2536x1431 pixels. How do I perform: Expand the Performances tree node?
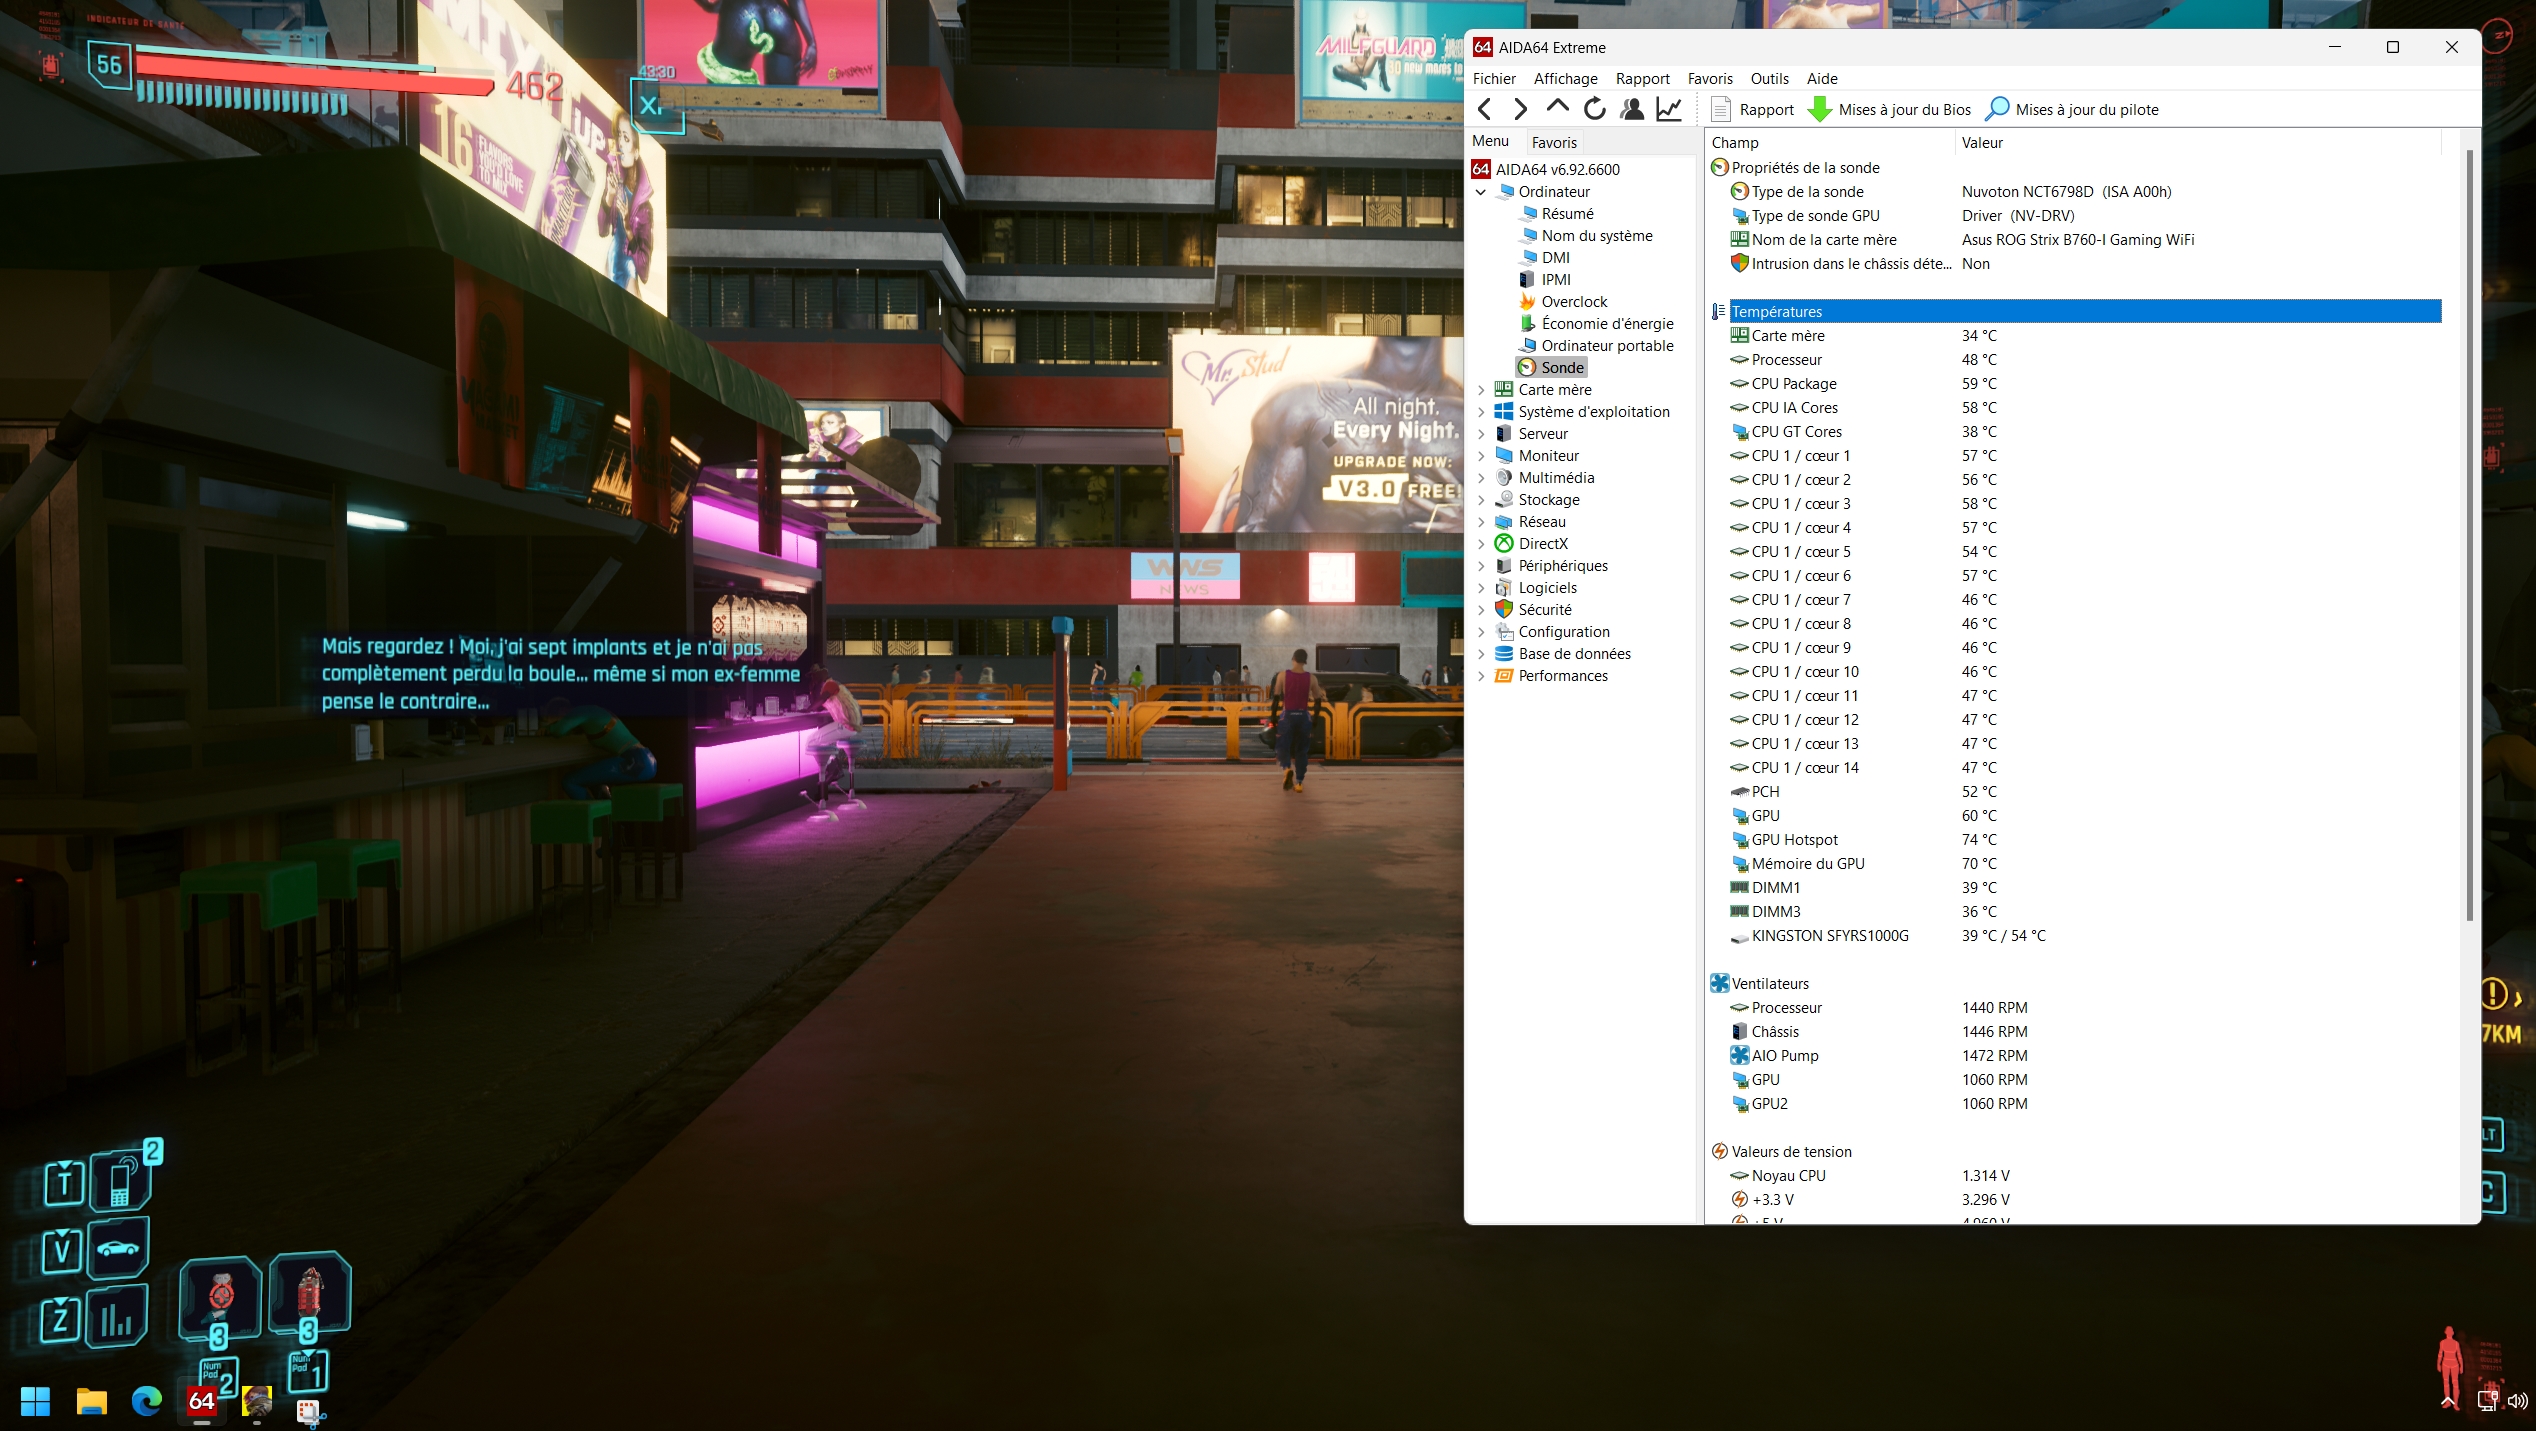1481,676
